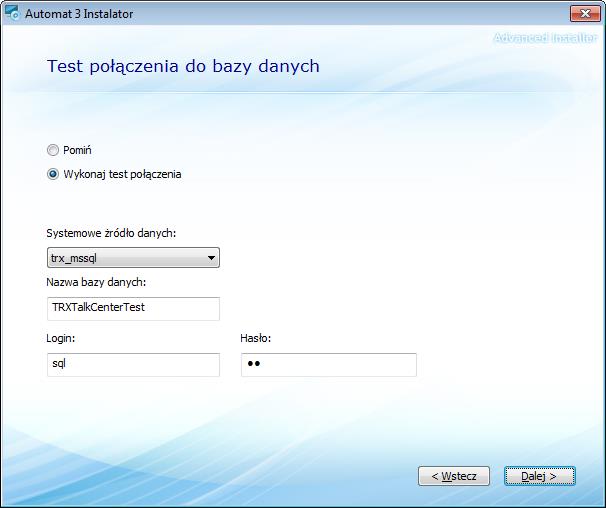
Task: Click the Hasło password field
Action: tap(329, 365)
